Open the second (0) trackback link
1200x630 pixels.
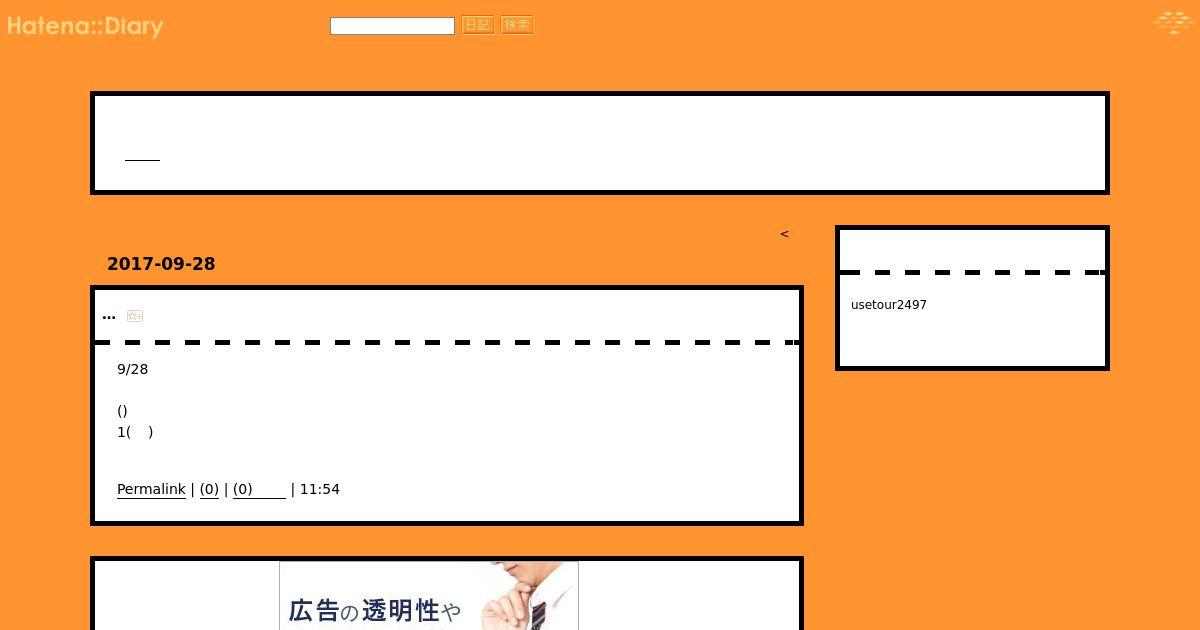pos(259,489)
